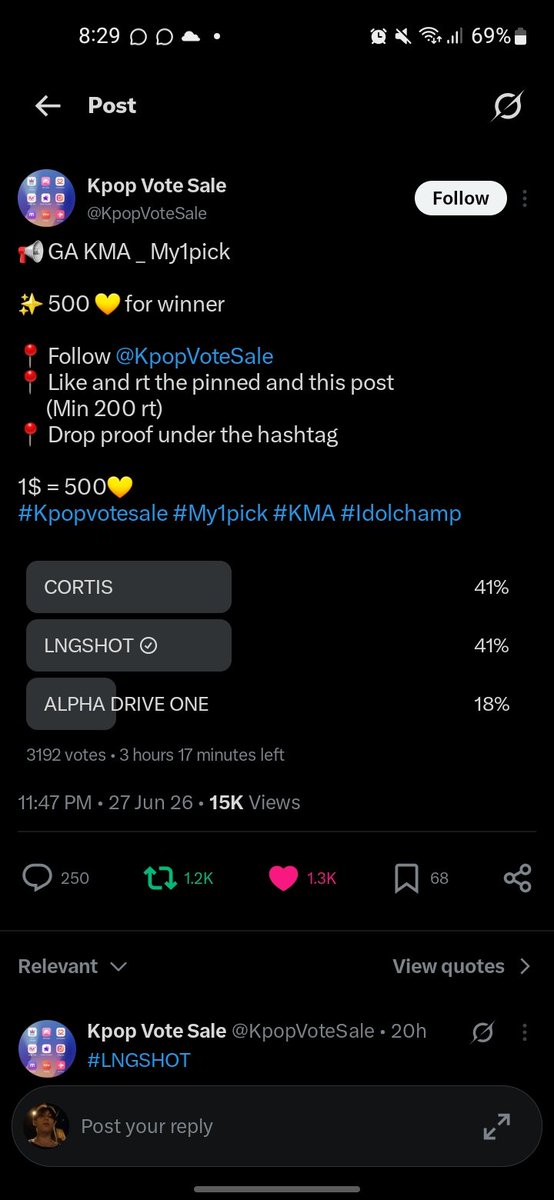Screen dimensions: 554x1200
Task: Open the @KpopVoteSale mention link
Action: point(194,356)
